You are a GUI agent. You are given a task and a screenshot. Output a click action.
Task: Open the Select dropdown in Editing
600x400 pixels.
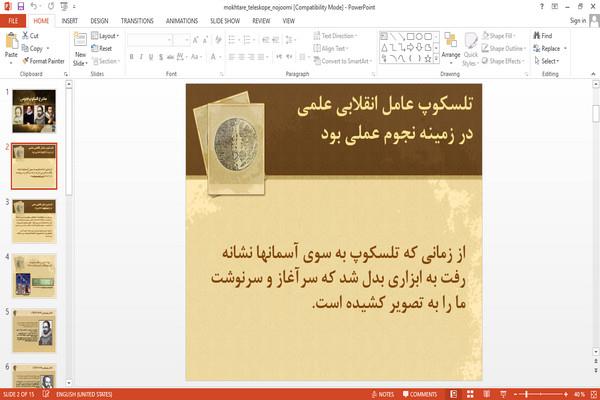pos(546,61)
